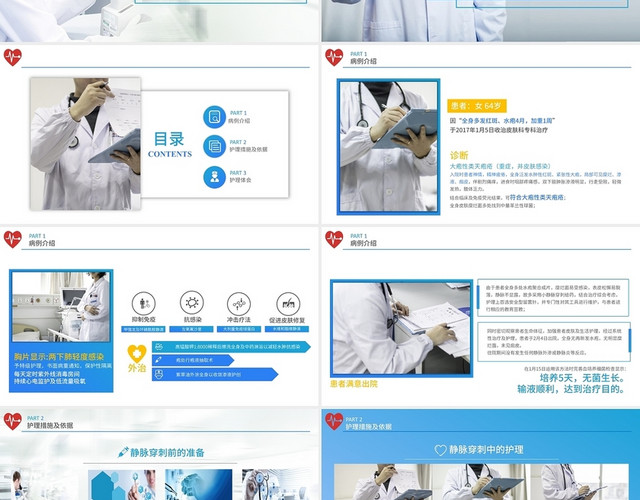Click the stethoscope image under 静脉穿刺前的准备

[276, 484]
